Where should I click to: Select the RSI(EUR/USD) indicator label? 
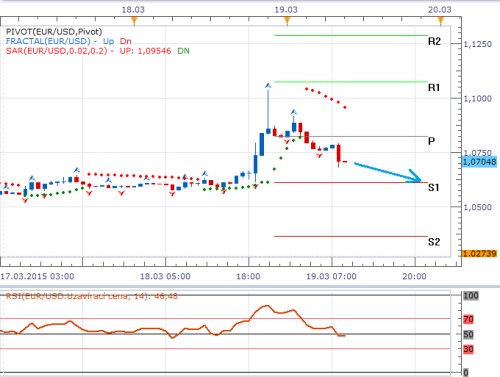pyautogui.click(x=92, y=296)
